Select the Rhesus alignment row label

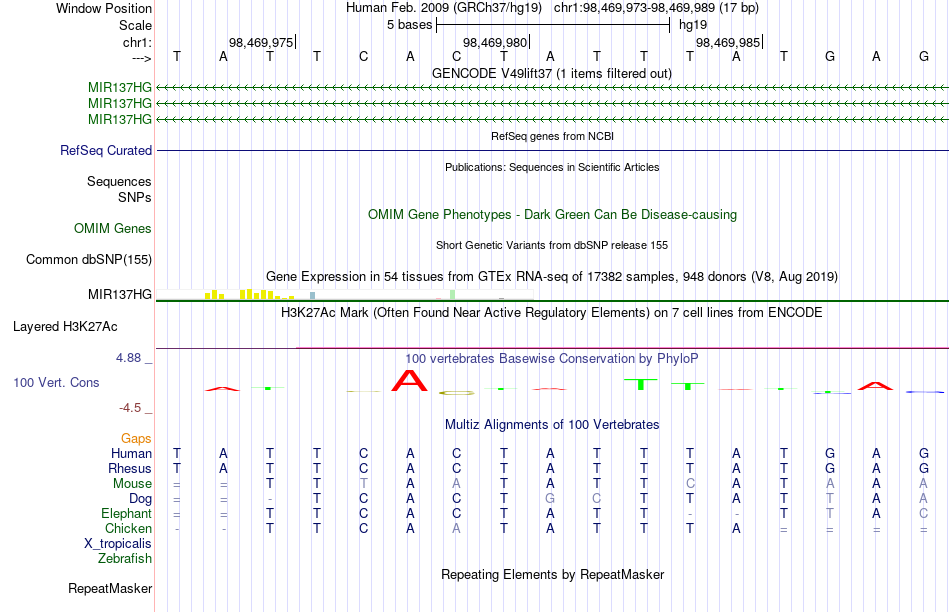pyautogui.click(x=130, y=468)
